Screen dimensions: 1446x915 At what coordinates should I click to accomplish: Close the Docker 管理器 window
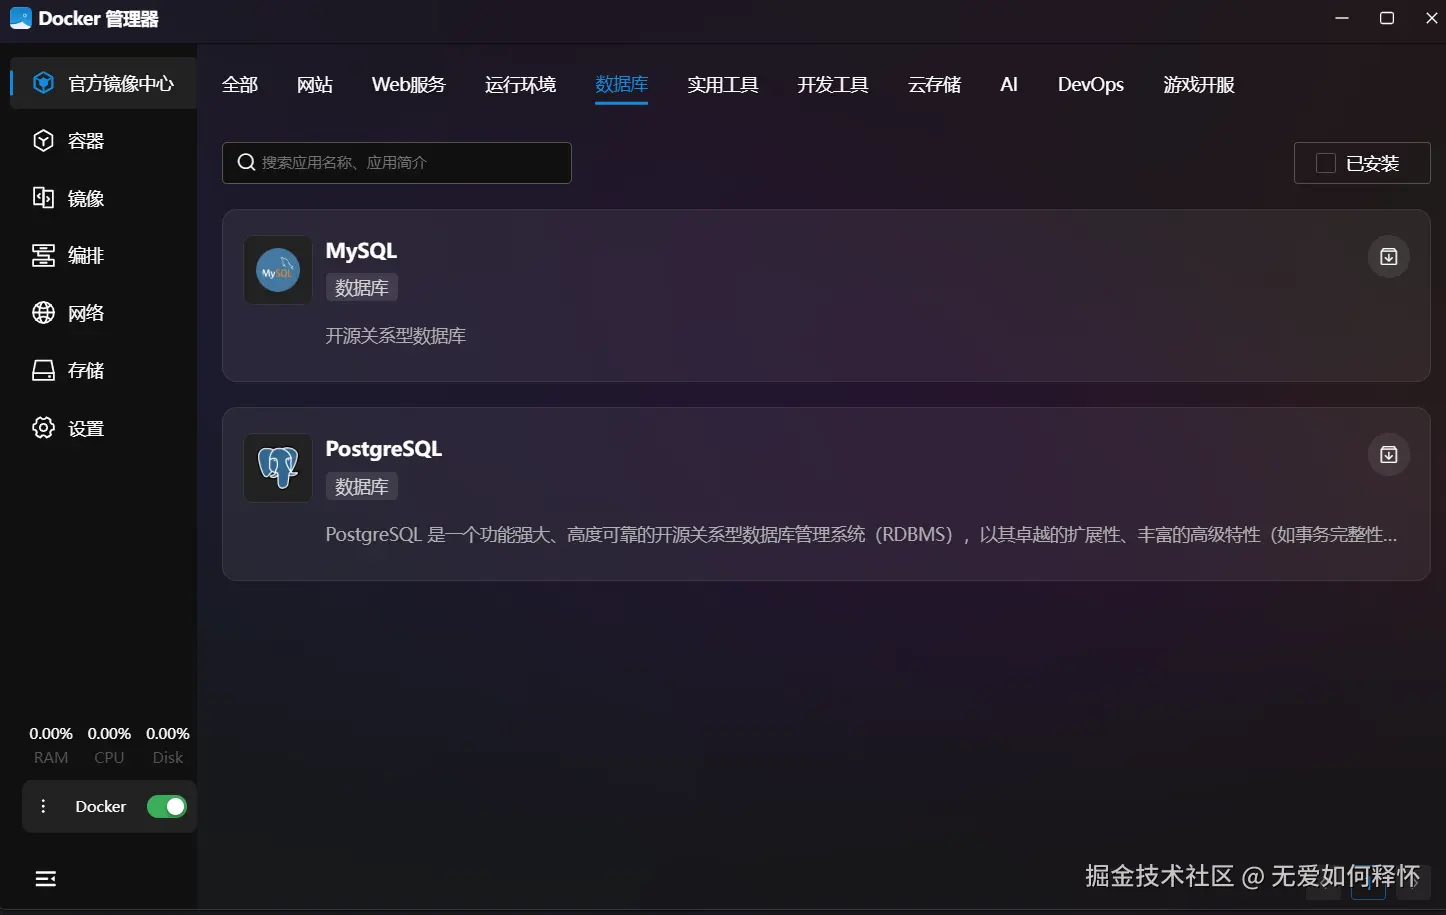[1432, 18]
